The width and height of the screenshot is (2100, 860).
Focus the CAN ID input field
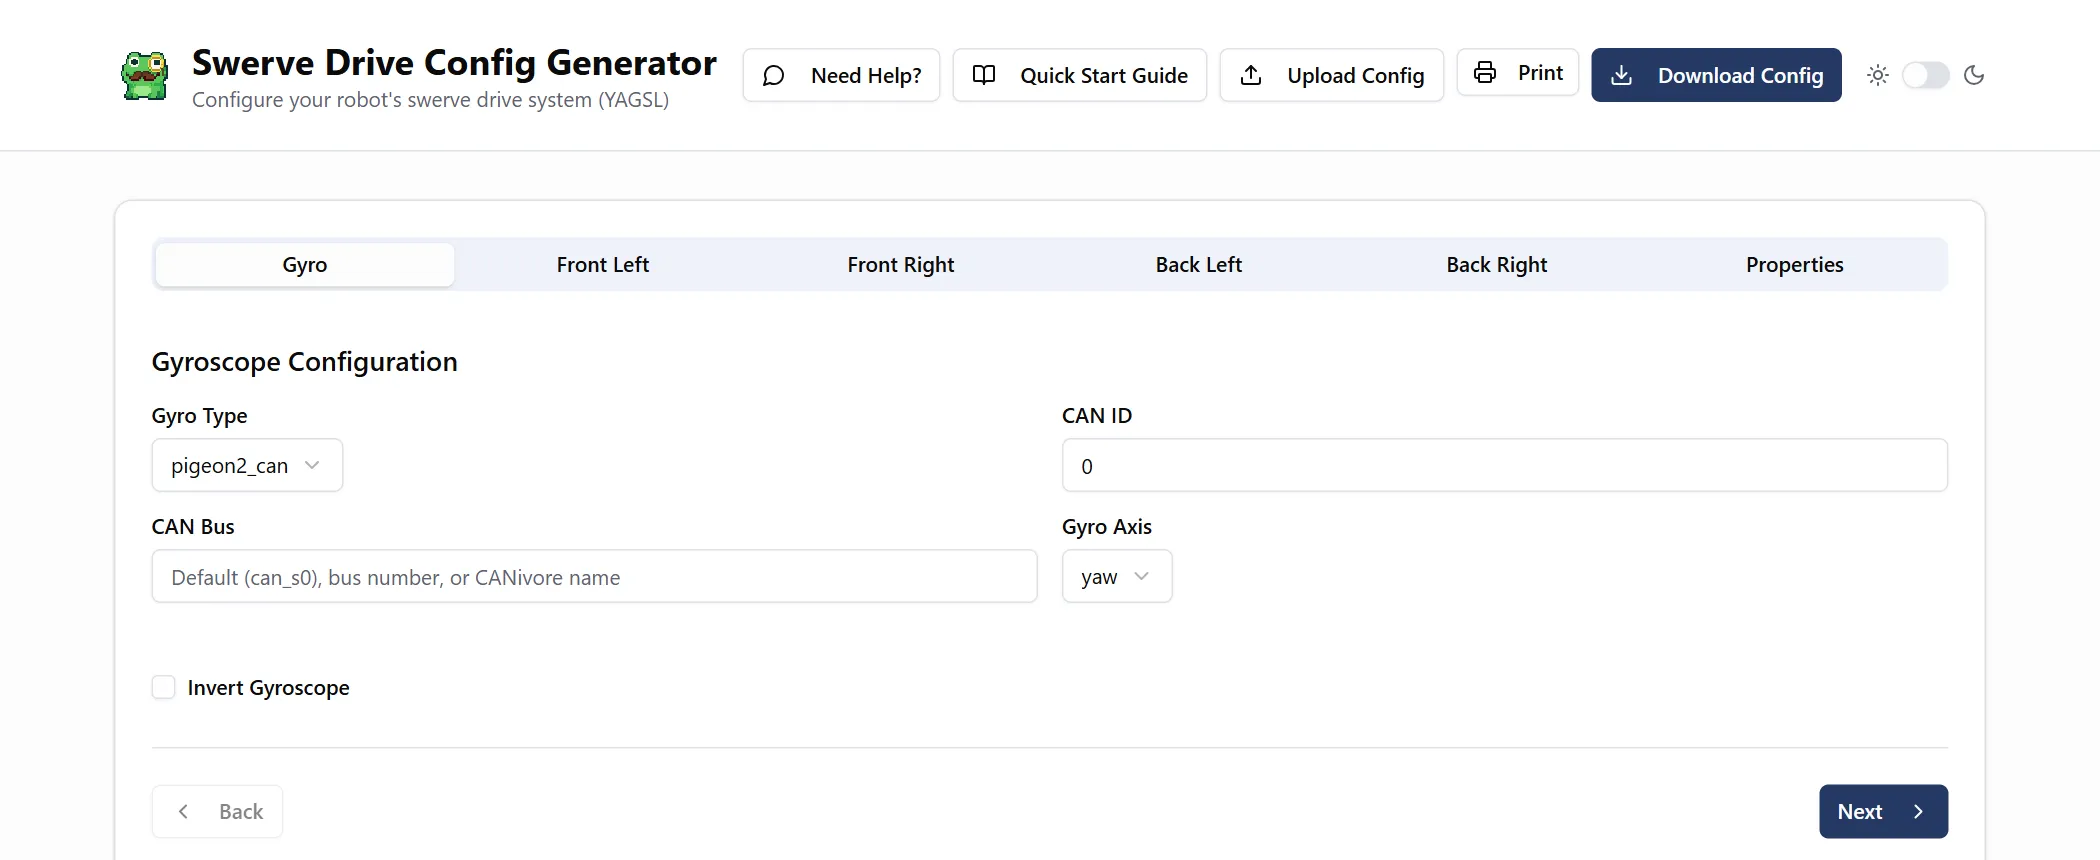pyautogui.click(x=1505, y=465)
